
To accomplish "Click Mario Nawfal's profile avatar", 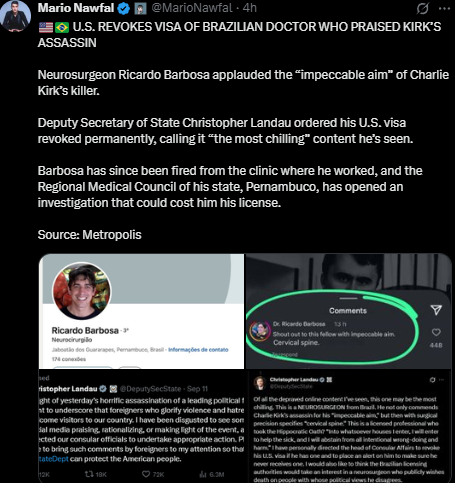I will click(16, 16).
